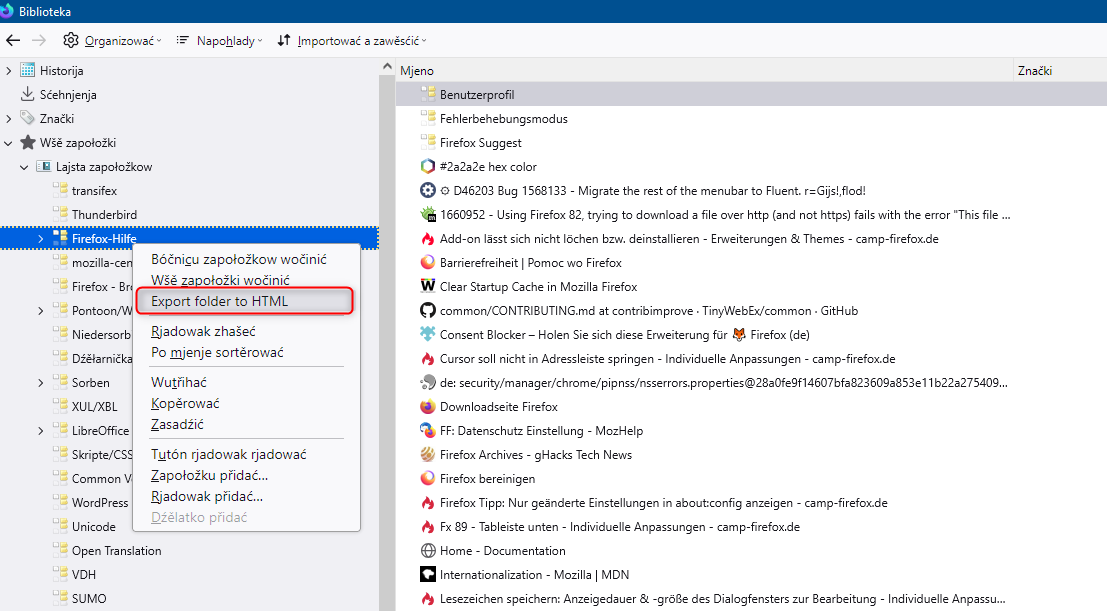This screenshot has height=611, width=1107.
Task: Click the globe icon beside Home - Documentation
Action: tap(428, 551)
